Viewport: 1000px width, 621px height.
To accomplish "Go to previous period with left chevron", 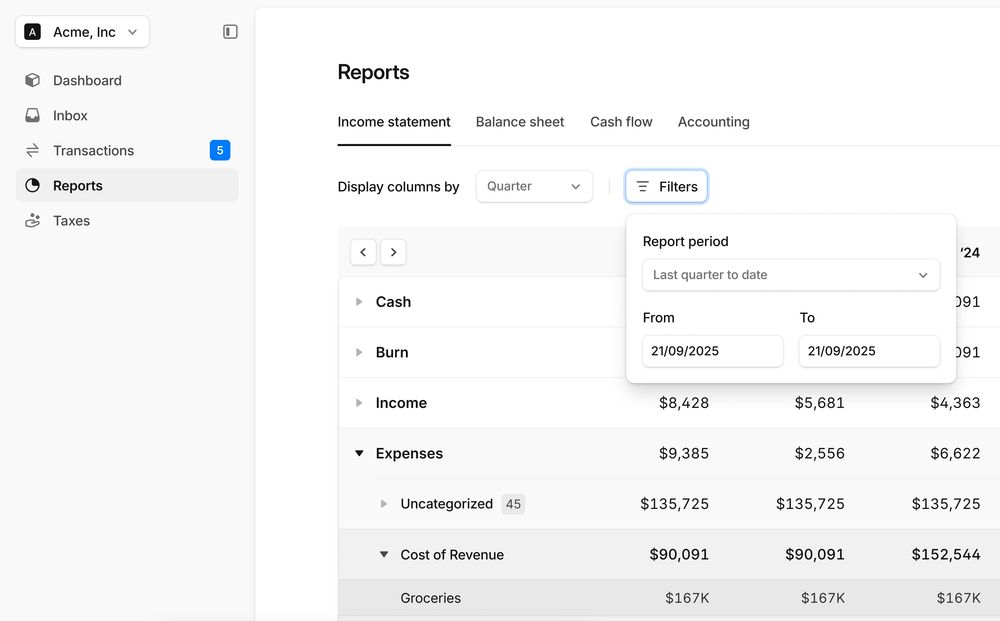I will point(363,252).
